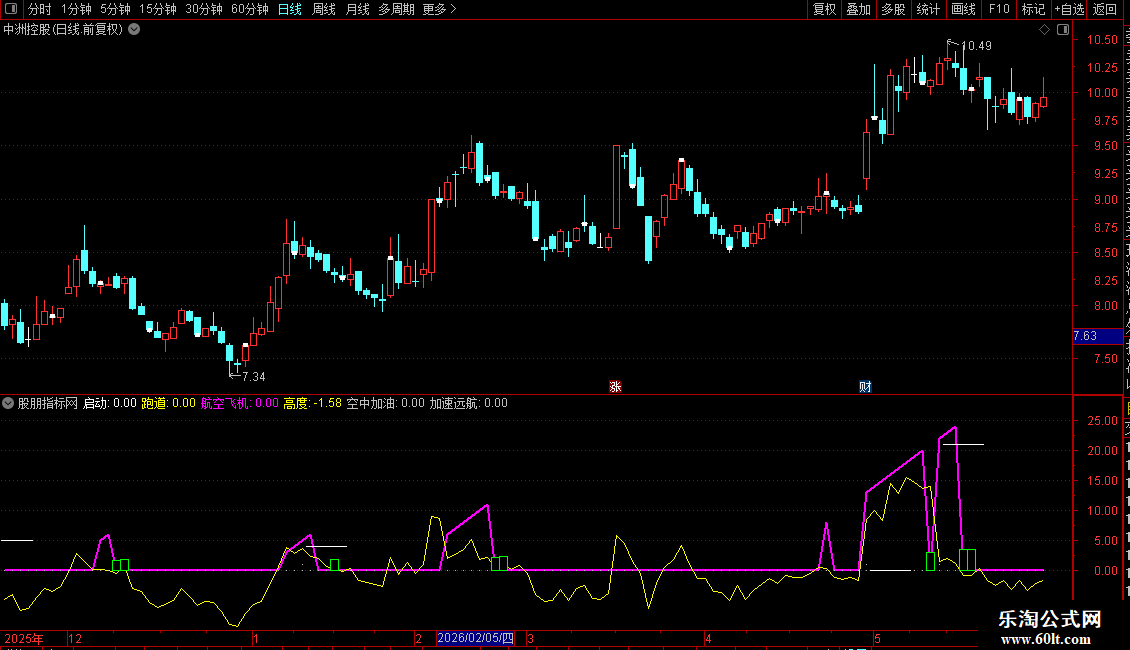The height and width of the screenshot is (650, 1130).
Task: Toggle right sidebar icon in chart corner
Action: click(x=1063, y=30)
